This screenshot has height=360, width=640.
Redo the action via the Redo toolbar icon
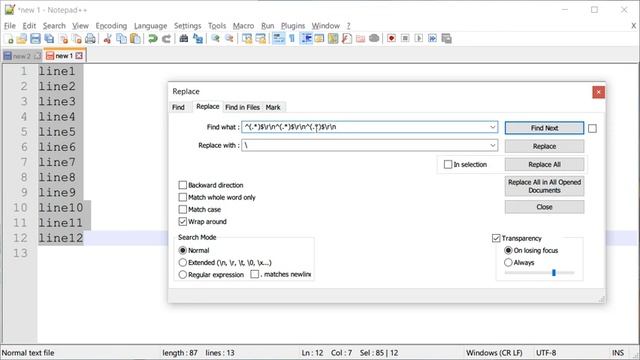click(166, 39)
